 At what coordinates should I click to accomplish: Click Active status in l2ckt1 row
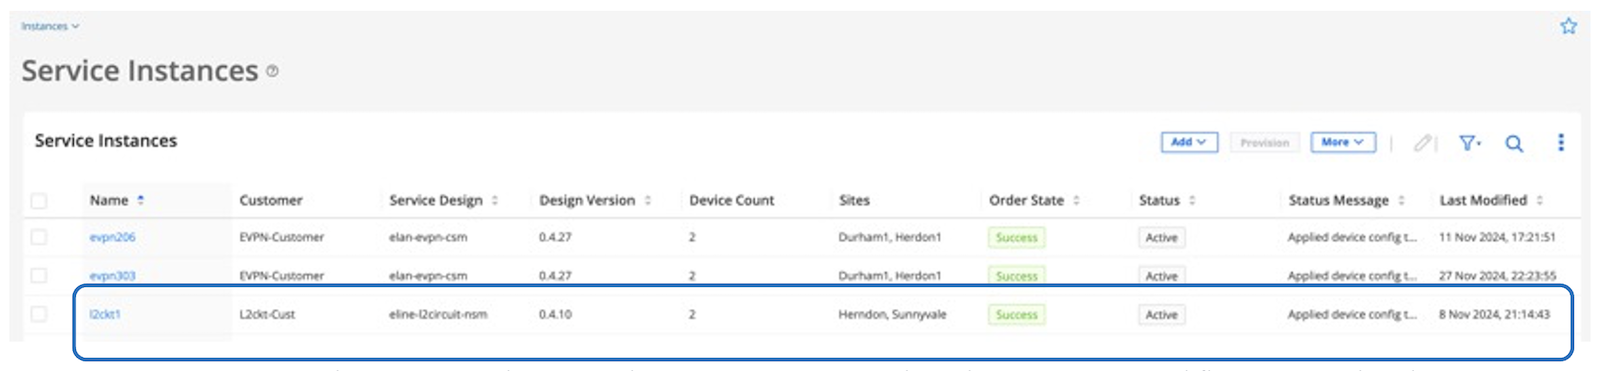pos(1161,314)
